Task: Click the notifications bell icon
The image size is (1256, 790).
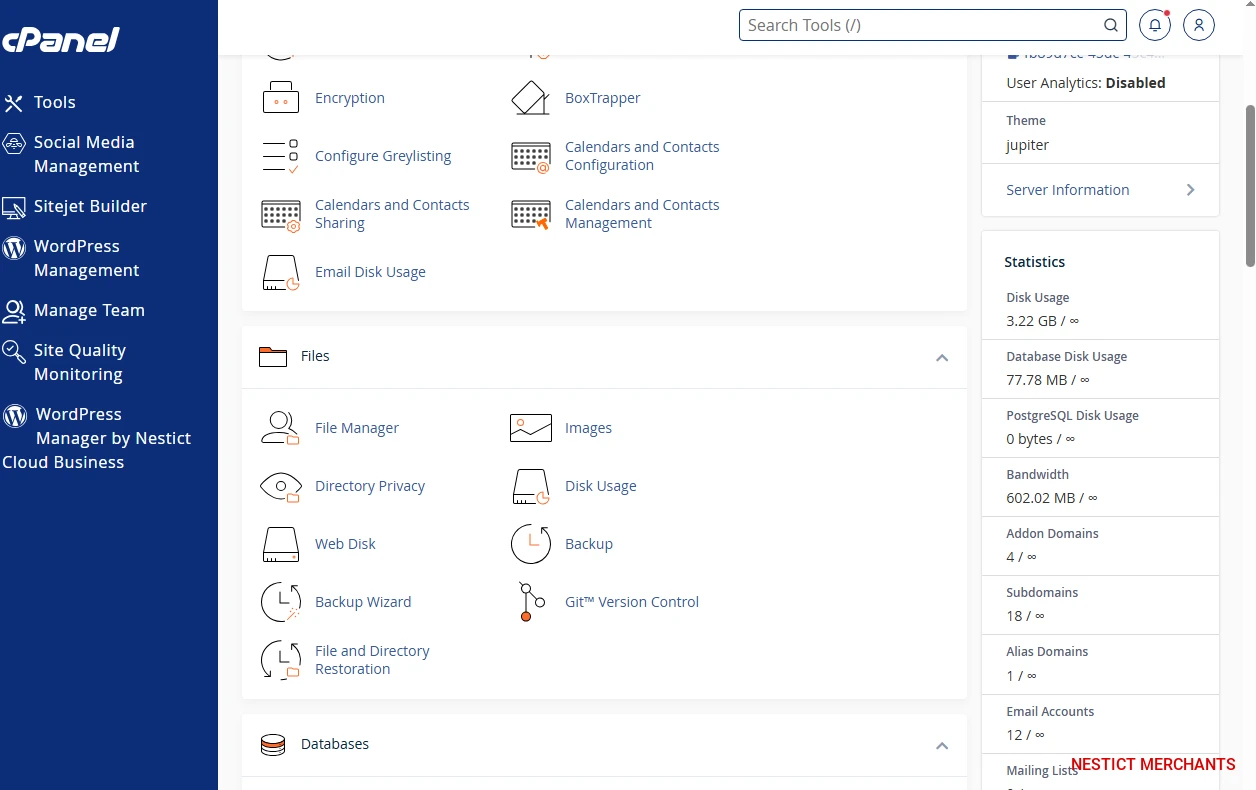Action: pos(1155,25)
